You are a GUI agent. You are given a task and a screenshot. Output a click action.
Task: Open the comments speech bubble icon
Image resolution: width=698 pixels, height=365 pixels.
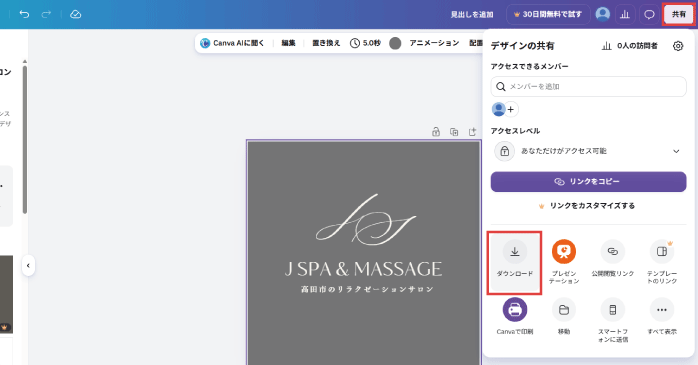(649, 15)
